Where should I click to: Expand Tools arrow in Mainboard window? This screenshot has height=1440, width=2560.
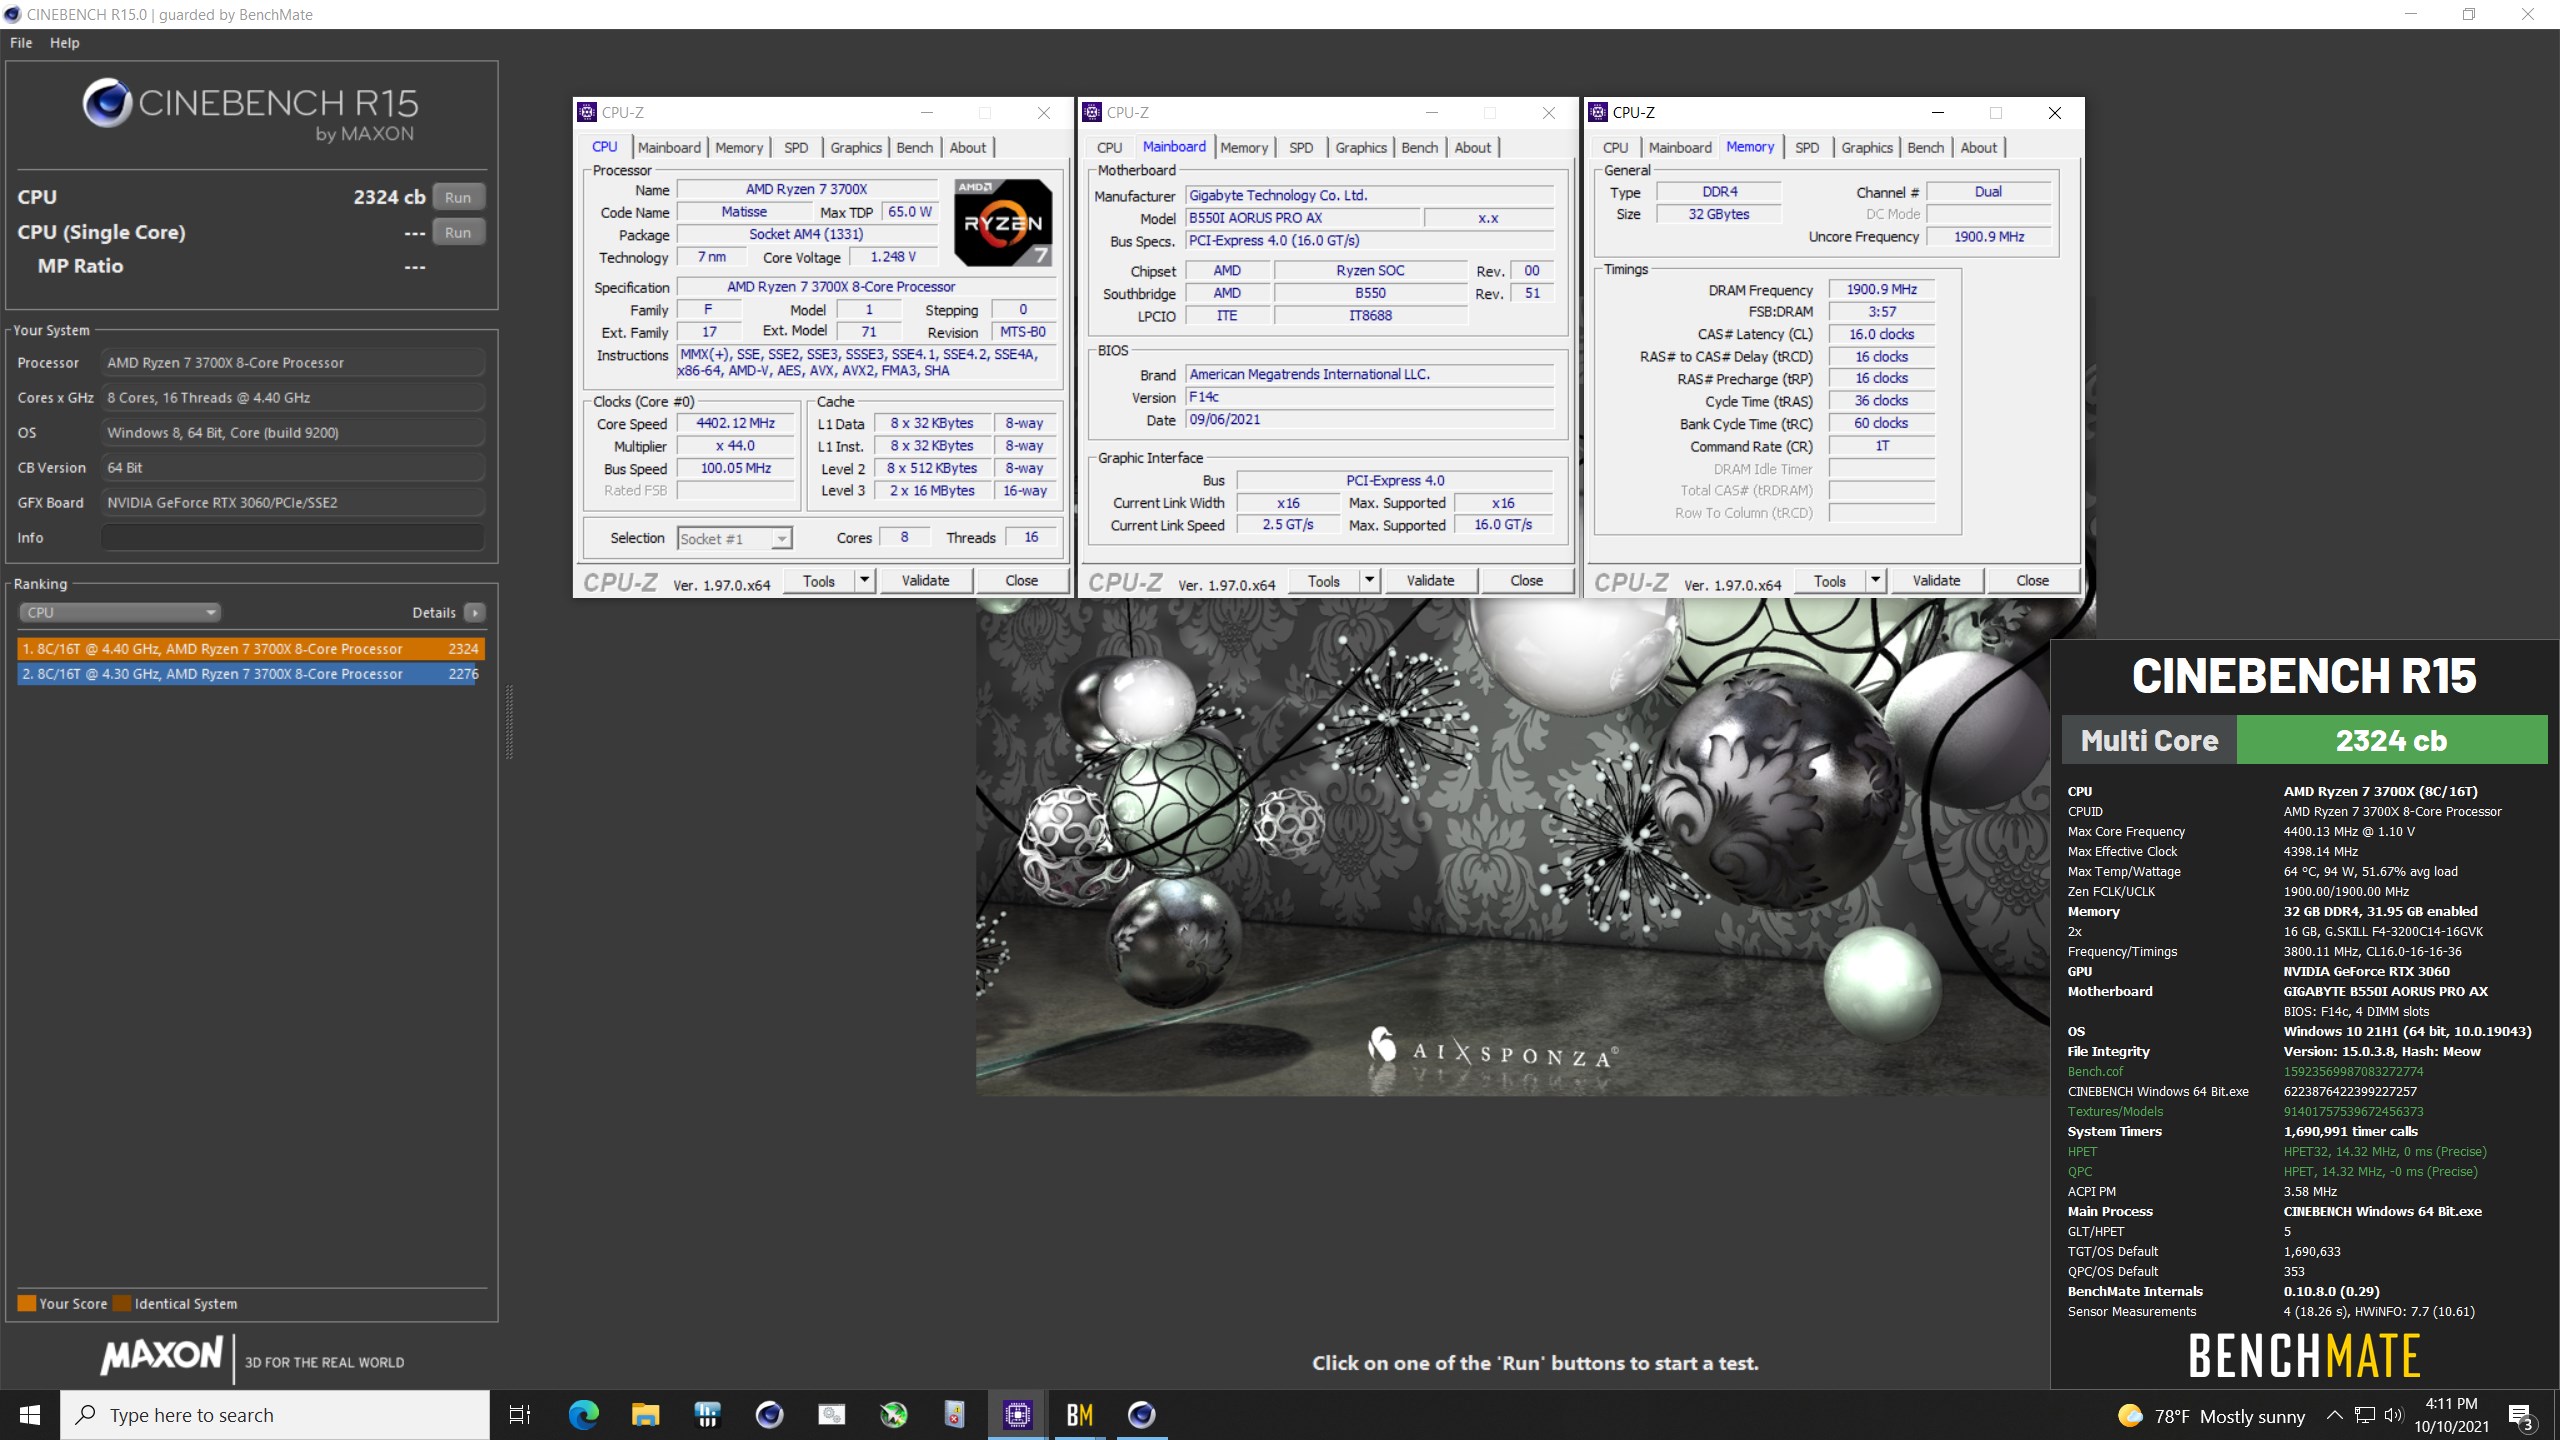(x=1370, y=580)
